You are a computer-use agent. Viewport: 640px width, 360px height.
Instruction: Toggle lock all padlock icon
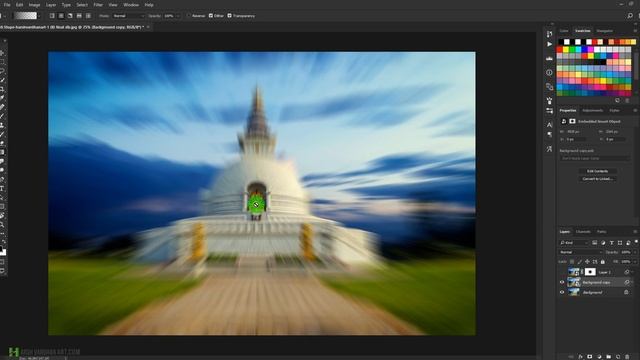click(x=603, y=262)
